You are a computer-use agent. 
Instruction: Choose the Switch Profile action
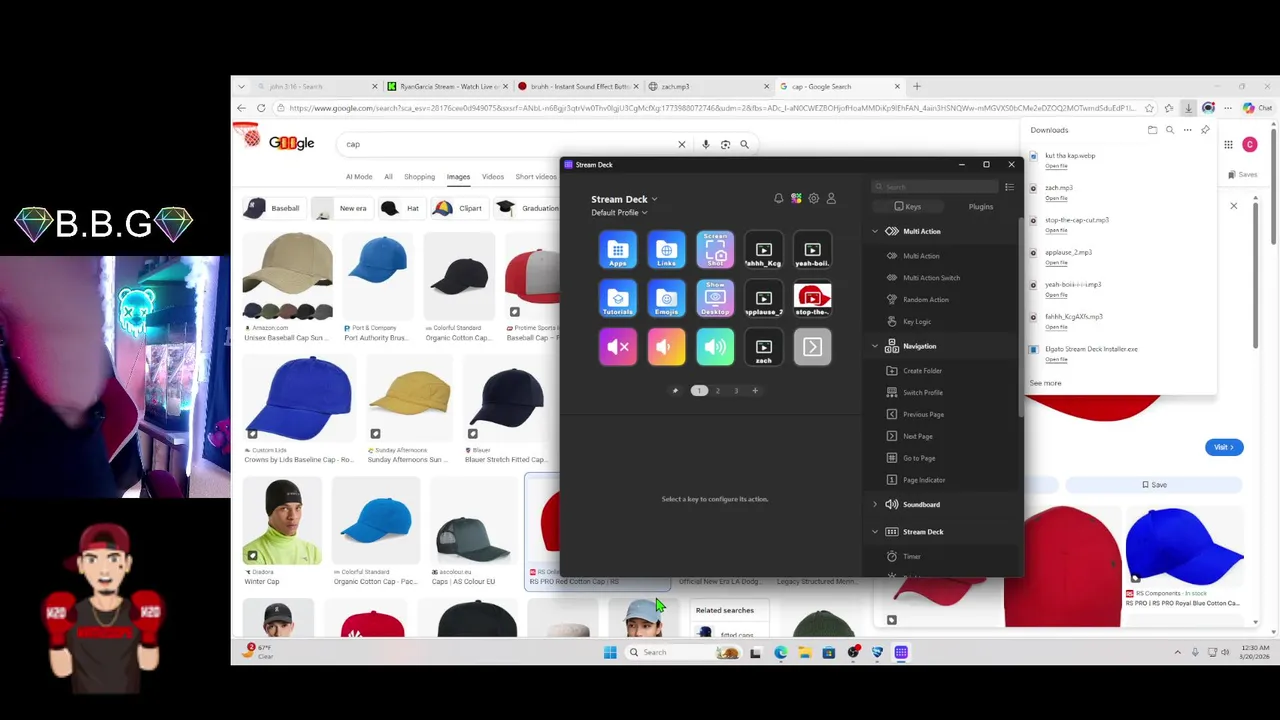click(x=923, y=393)
